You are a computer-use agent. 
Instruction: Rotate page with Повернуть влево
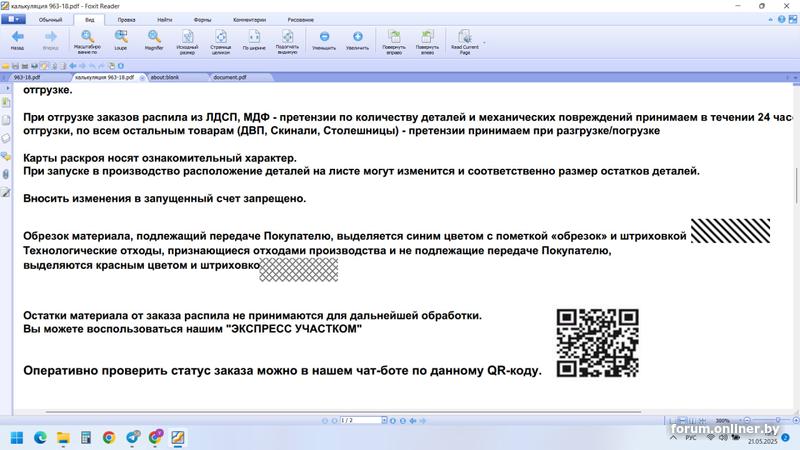coord(427,41)
